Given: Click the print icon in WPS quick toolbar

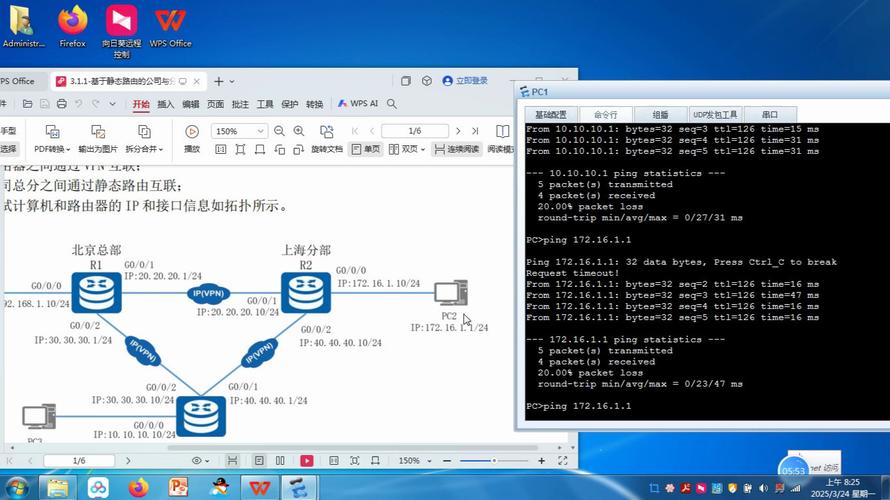Looking at the screenshot, I should [x=62, y=104].
